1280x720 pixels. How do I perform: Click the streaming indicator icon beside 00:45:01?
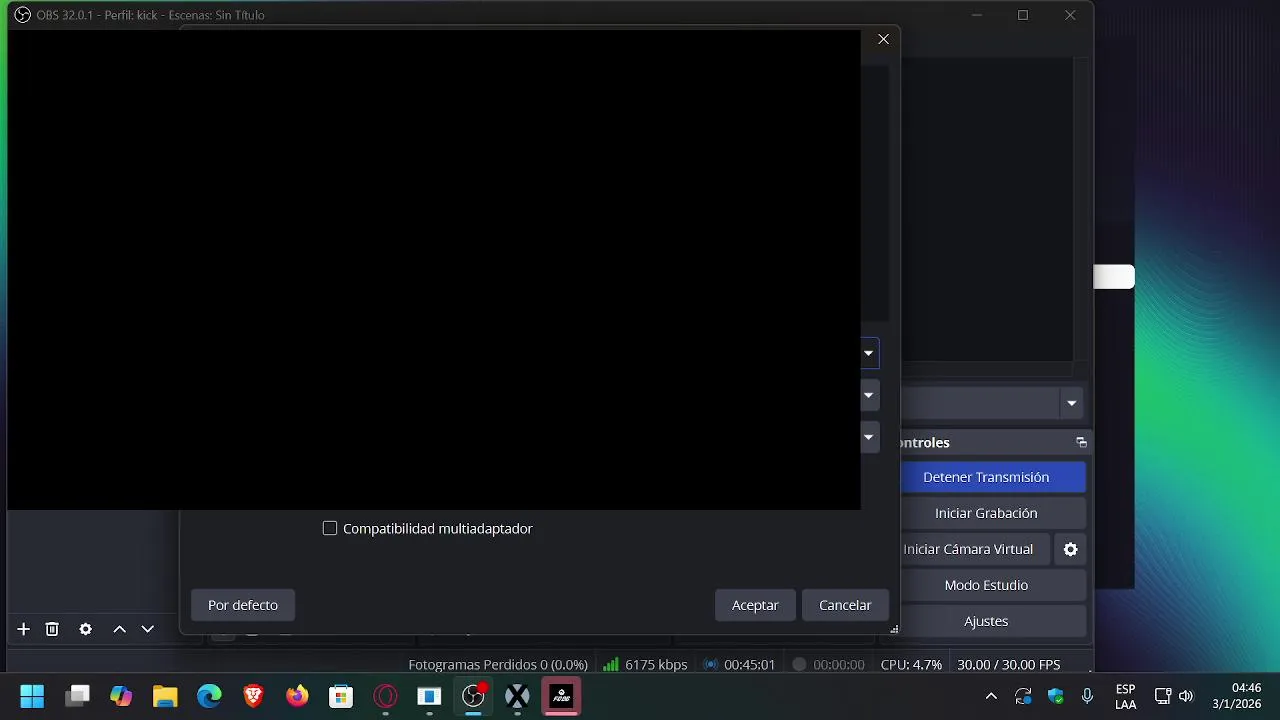tap(710, 664)
